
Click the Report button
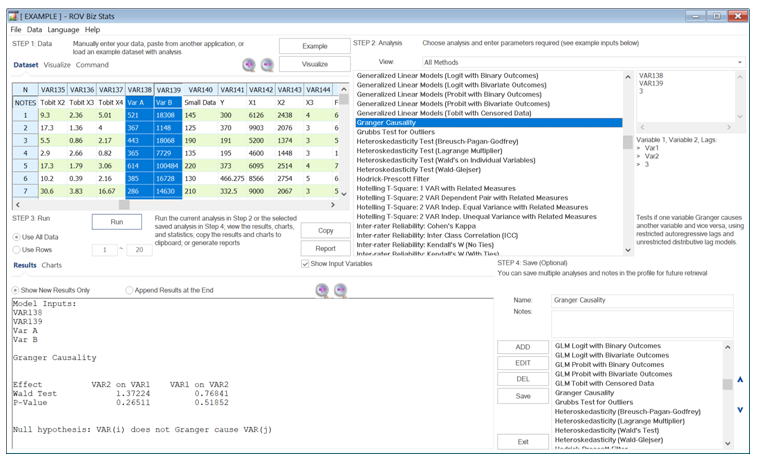(325, 248)
